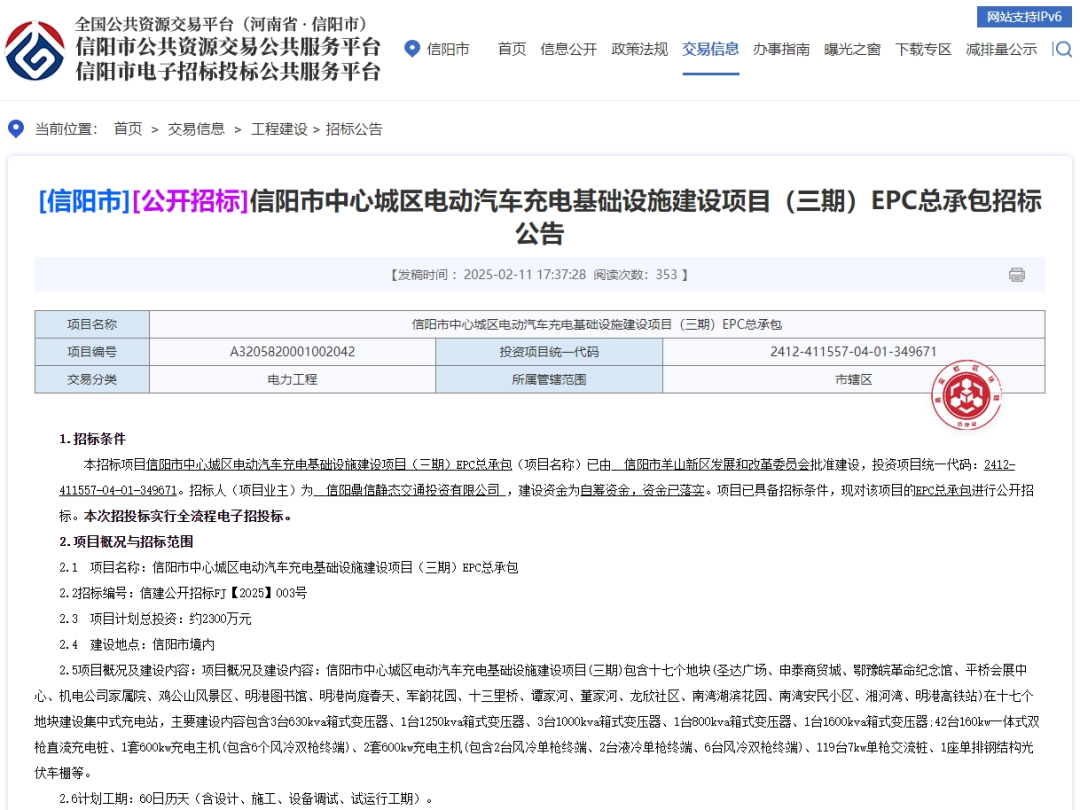Click the project name cell in the table
Viewport: 1080px width, 810px height.
tap(596, 324)
